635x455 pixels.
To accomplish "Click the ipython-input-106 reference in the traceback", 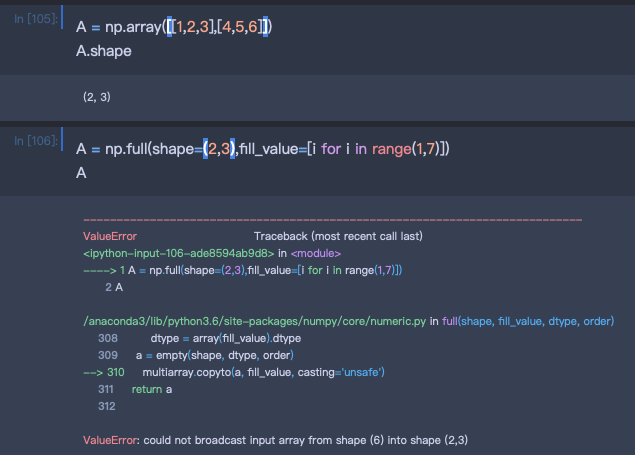I will point(184,253).
